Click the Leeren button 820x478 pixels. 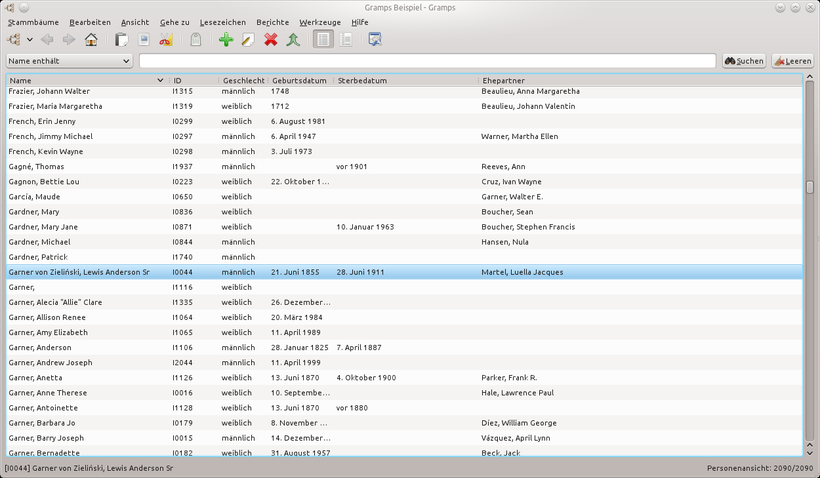(793, 61)
